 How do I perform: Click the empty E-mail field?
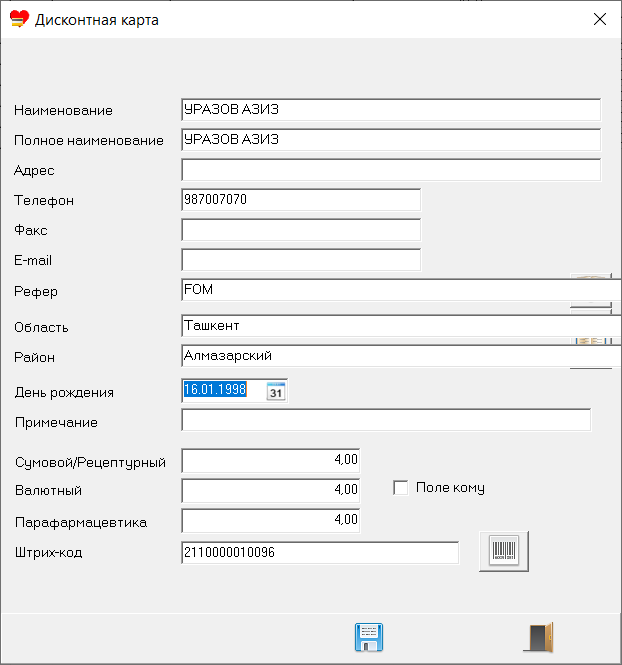(x=301, y=260)
